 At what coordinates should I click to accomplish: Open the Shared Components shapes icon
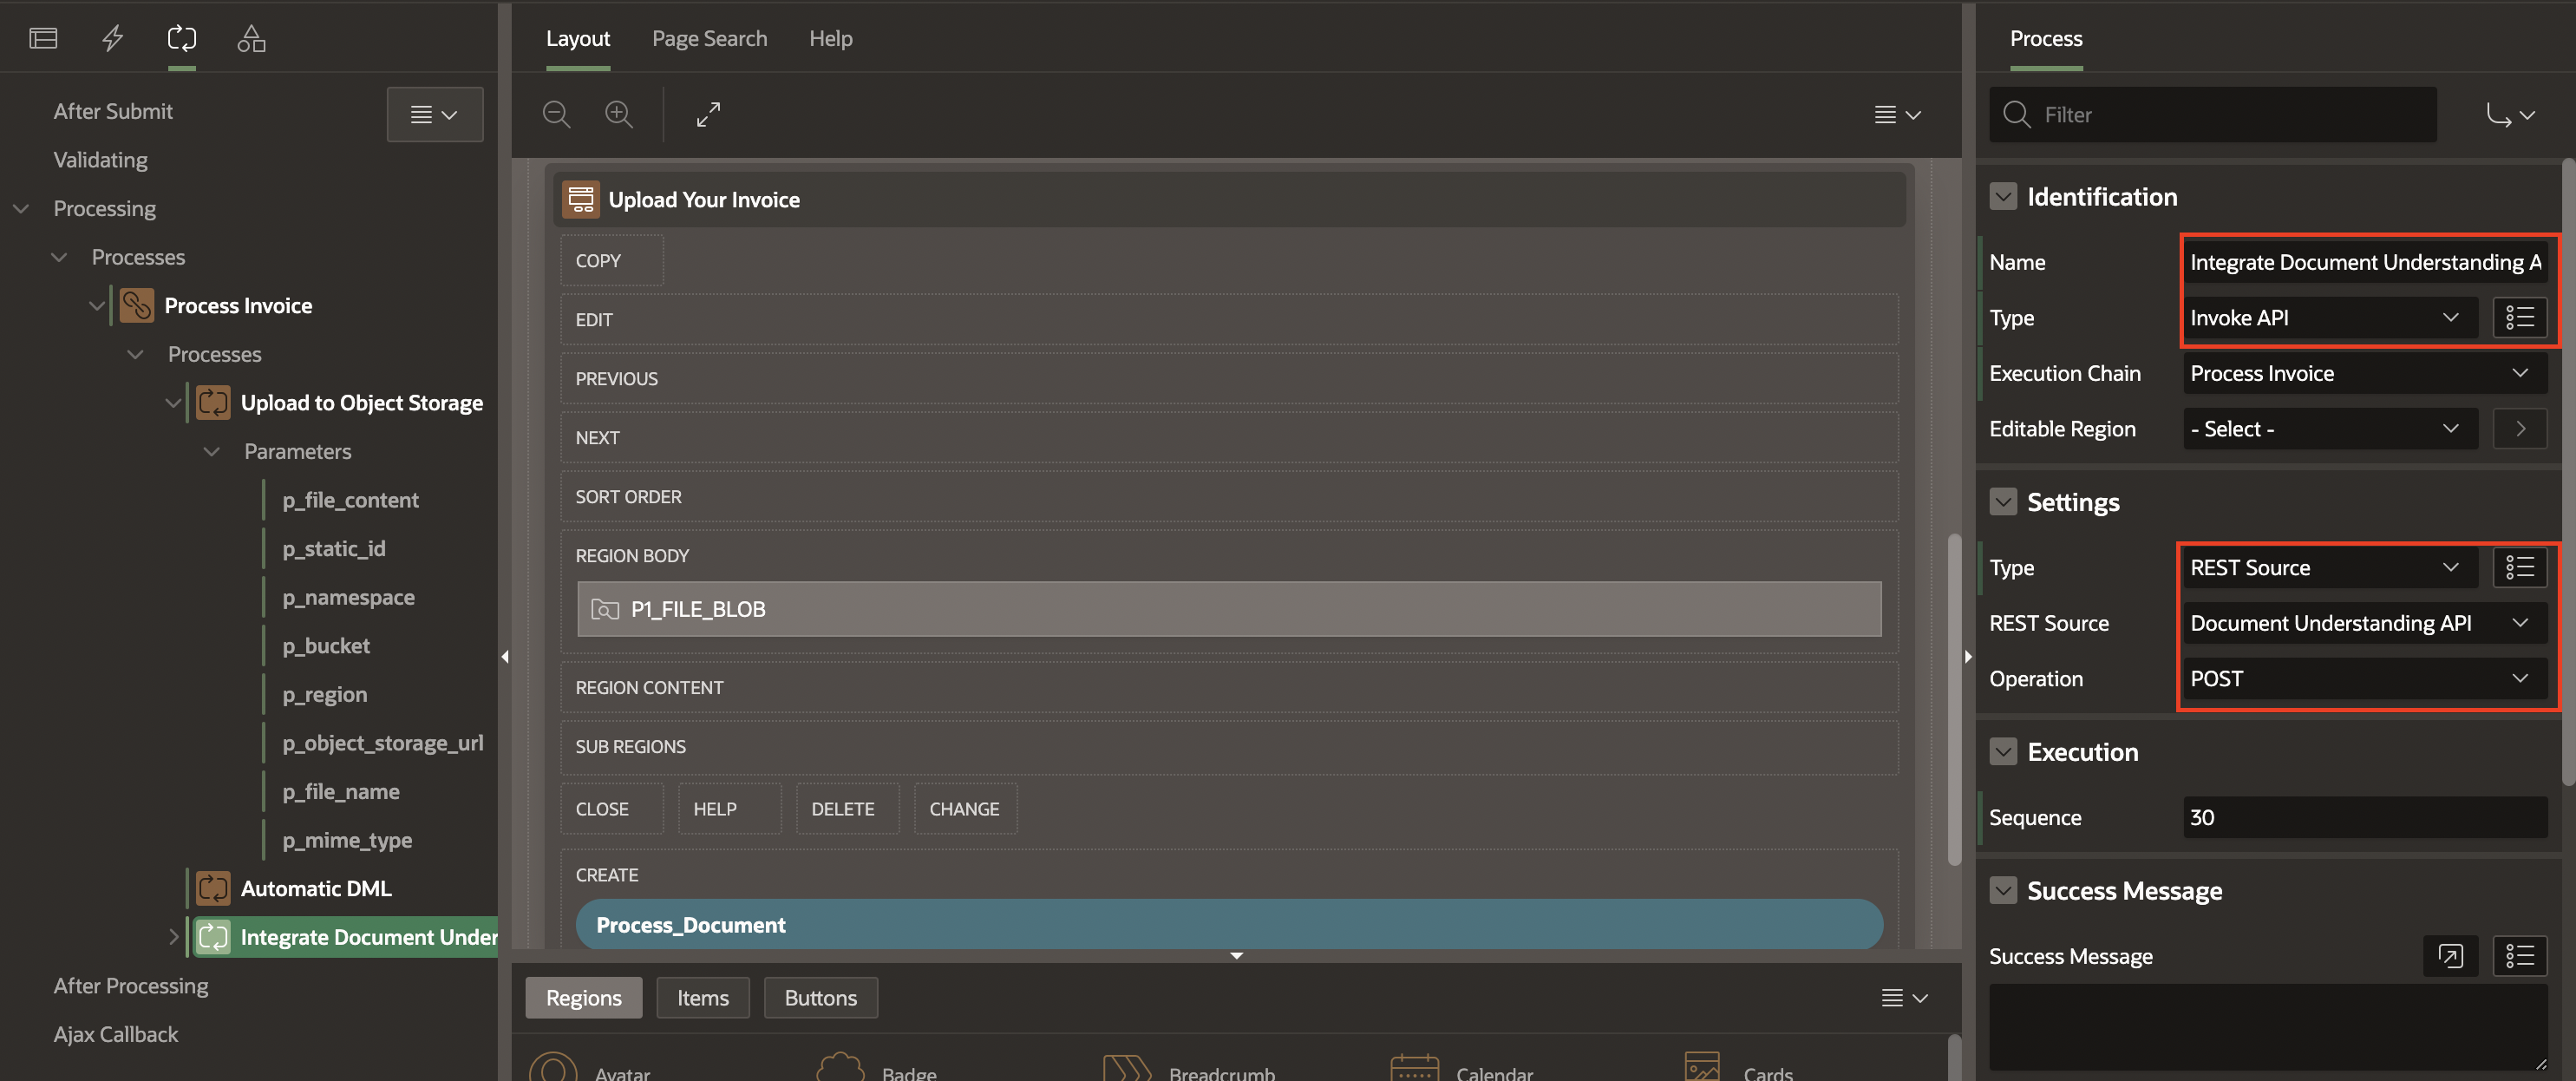[251, 38]
